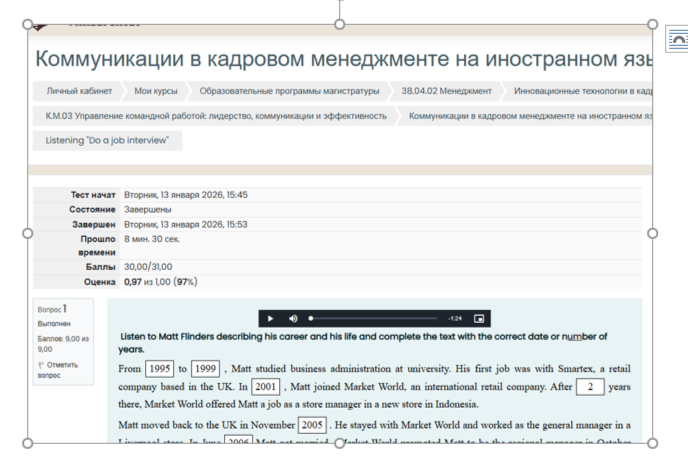Click the left-middle resize handle
Screen dimensions: 688x460
point(28,233)
